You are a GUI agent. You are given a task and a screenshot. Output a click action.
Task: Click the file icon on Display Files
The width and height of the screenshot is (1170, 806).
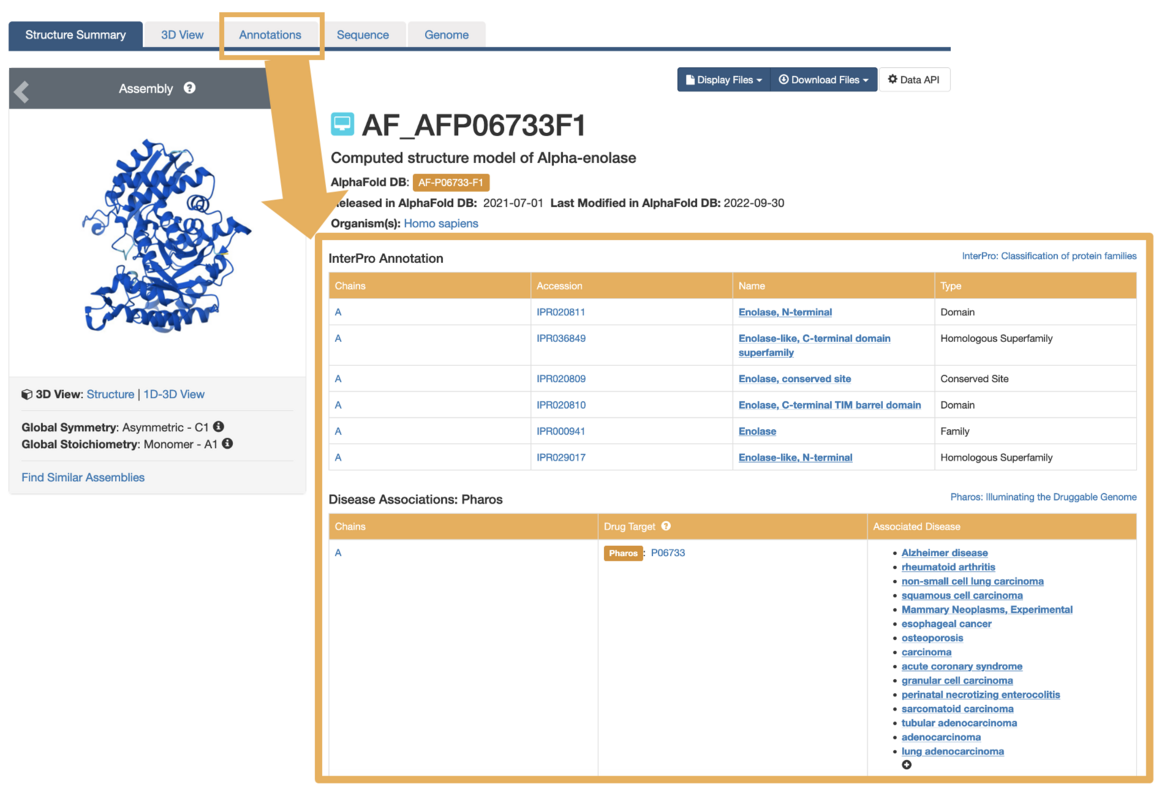(x=690, y=79)
